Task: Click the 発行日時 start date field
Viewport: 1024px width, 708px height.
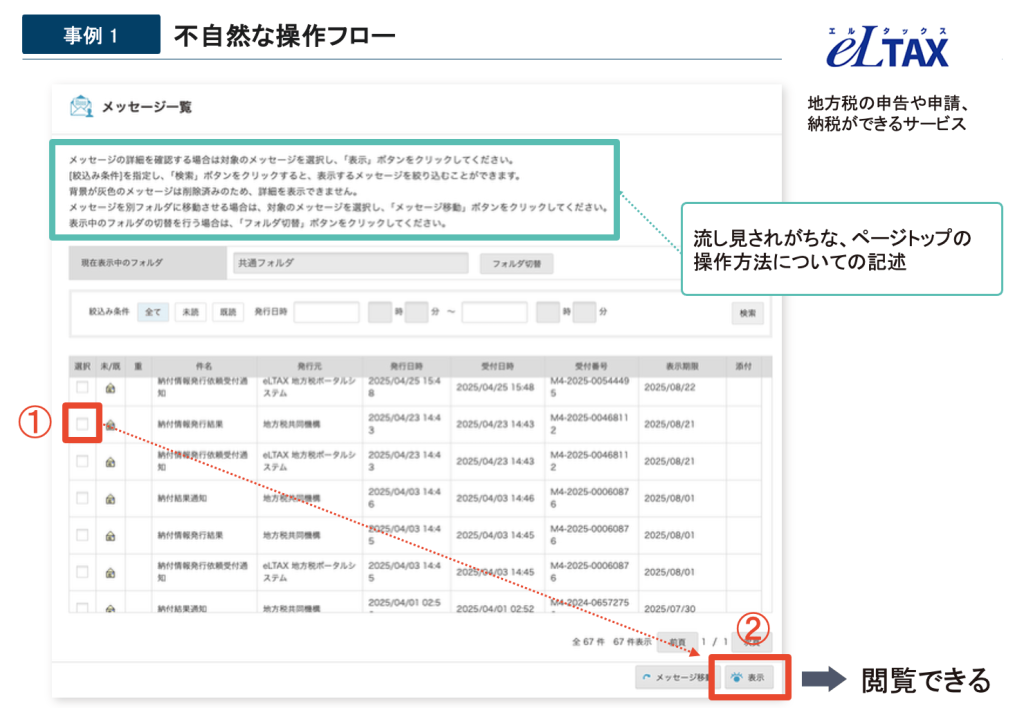Action: pos(326,312)
